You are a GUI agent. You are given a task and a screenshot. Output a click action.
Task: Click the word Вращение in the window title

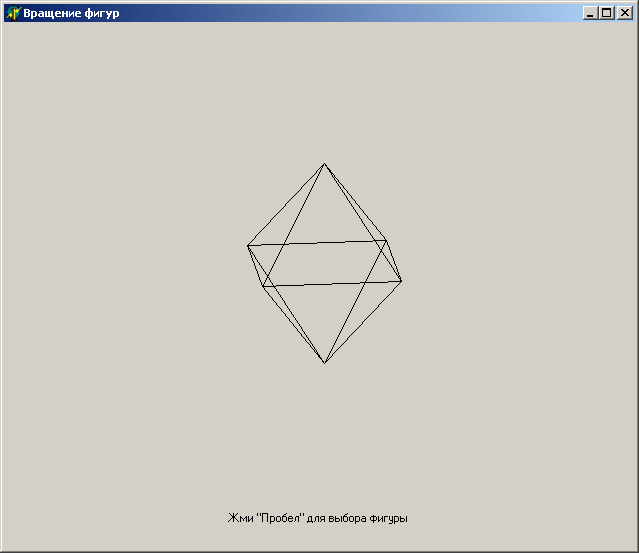pos(53,13)
